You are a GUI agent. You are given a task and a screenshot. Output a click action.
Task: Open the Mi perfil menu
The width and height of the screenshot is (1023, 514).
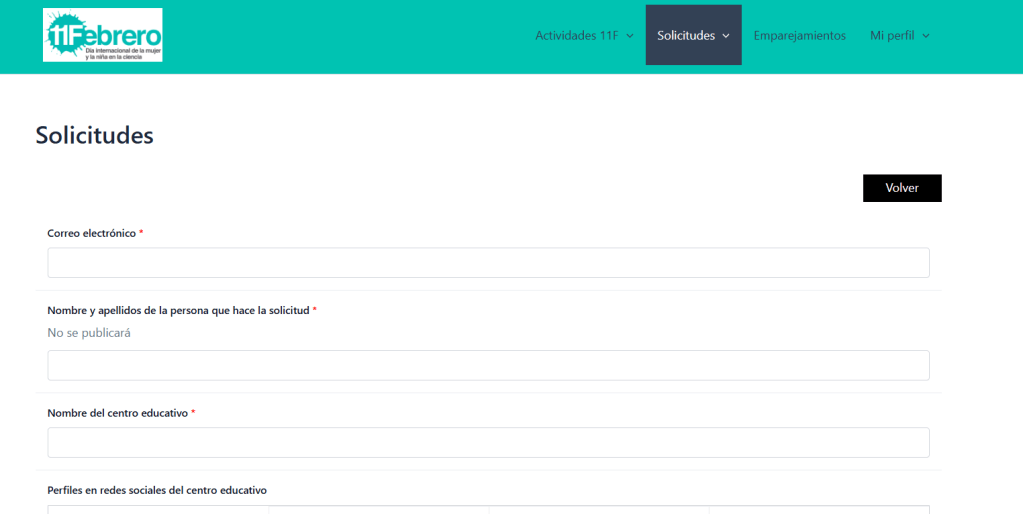892,36
